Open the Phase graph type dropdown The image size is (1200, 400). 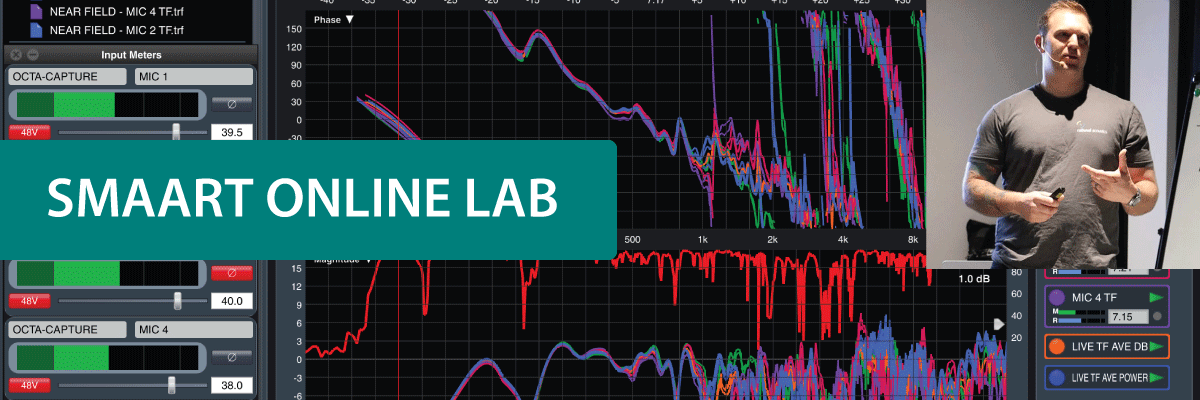coord(334,19)
